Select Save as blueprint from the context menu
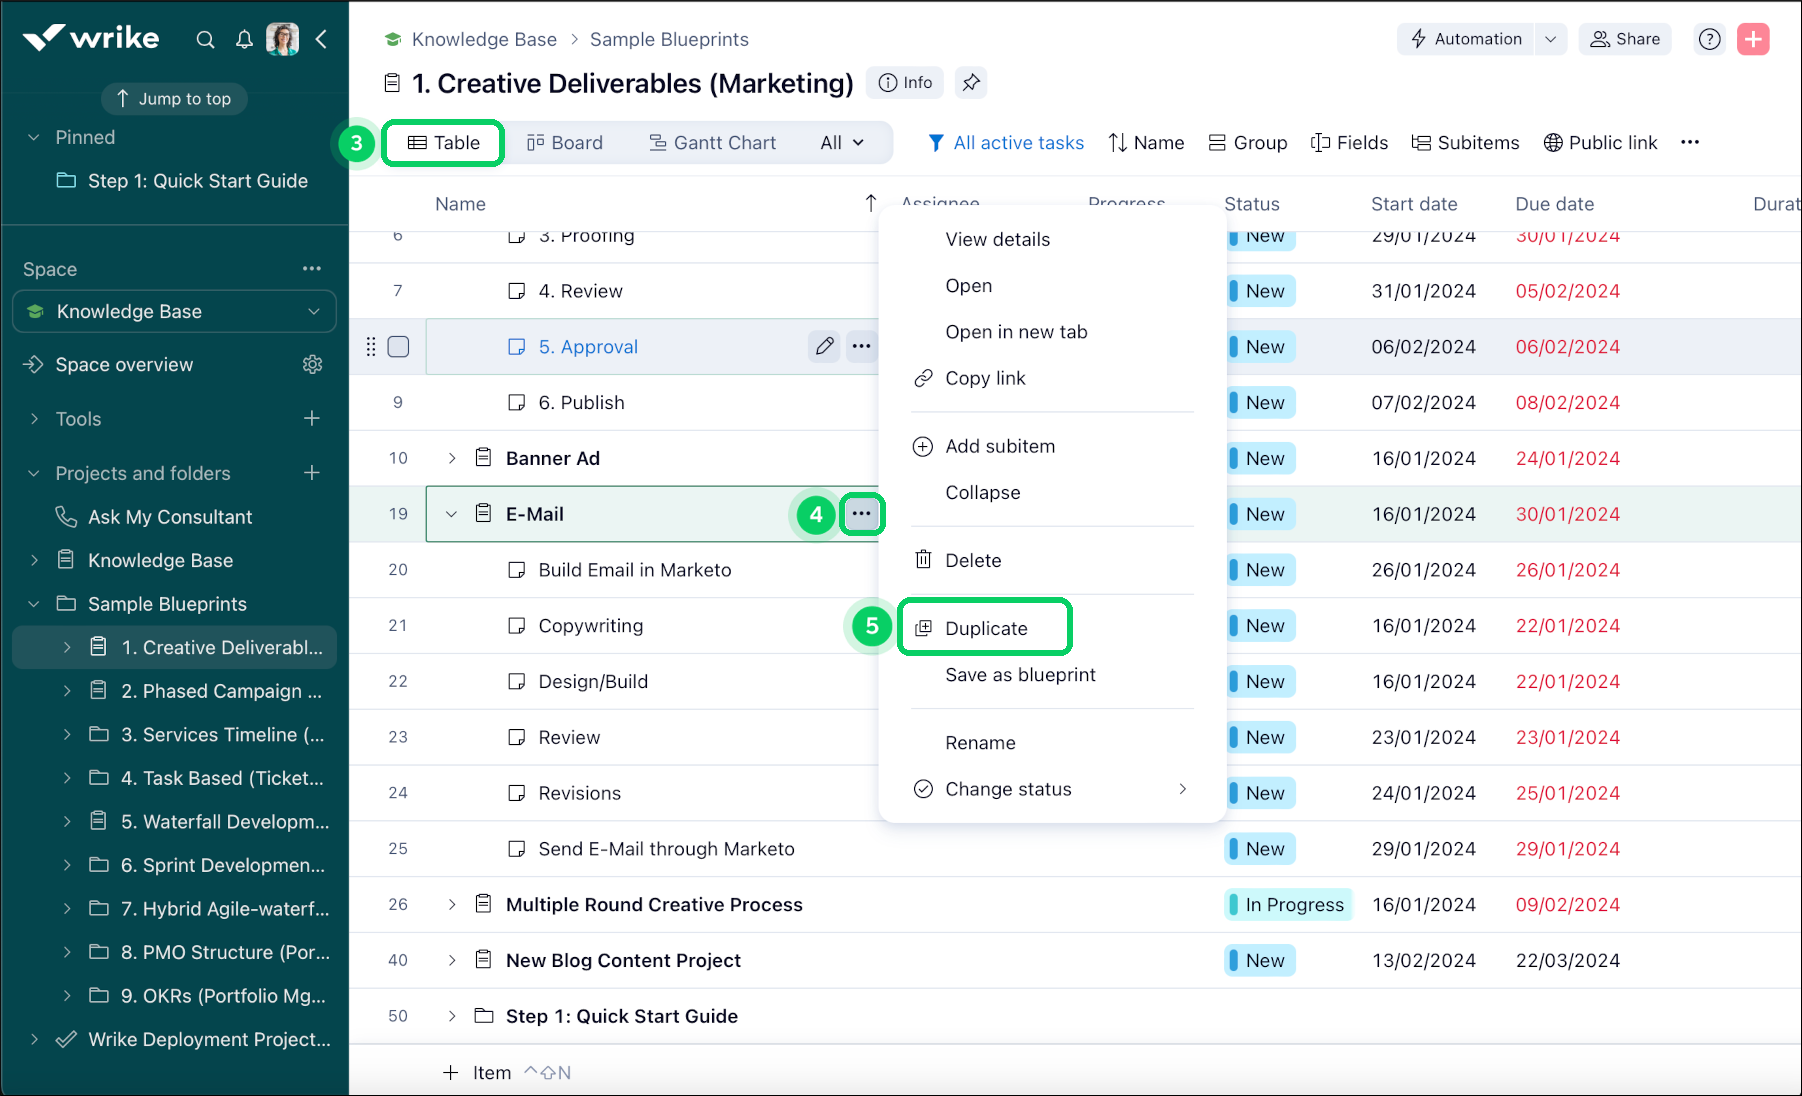1802x1096 pixels. point(1020,674)
